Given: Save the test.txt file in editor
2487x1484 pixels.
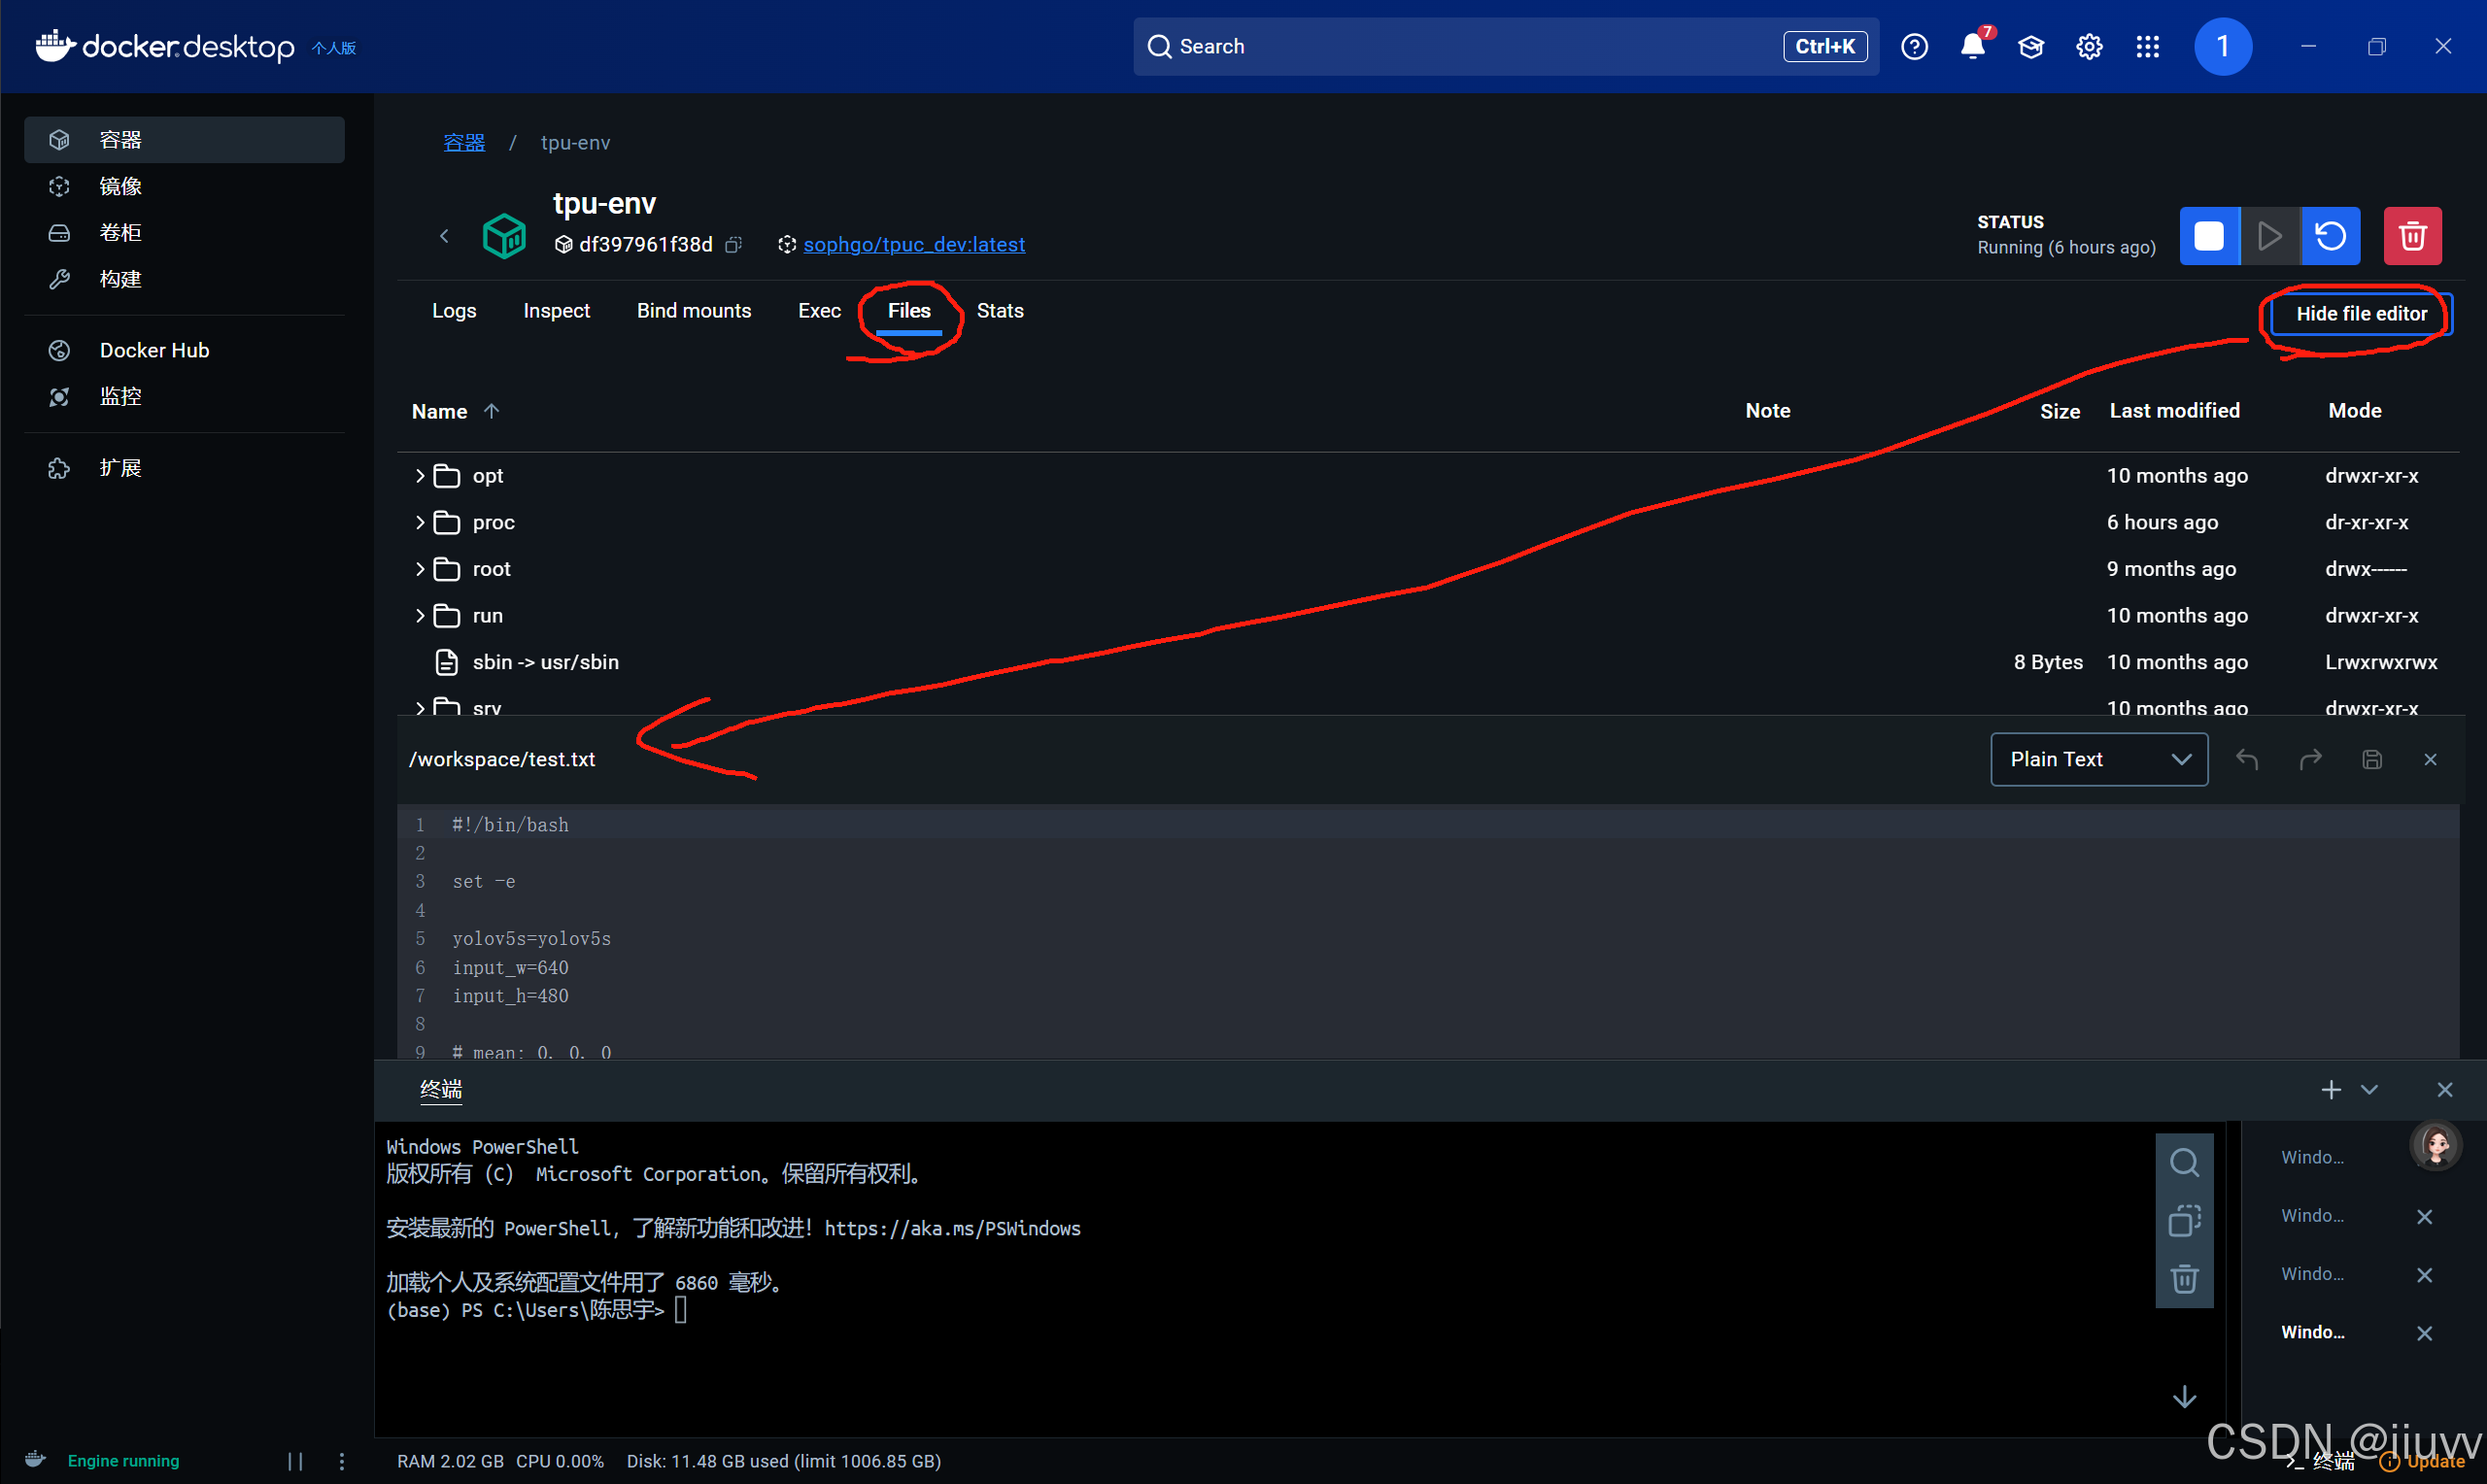Looking at the screenshot, I should [x=2372, y=759].
